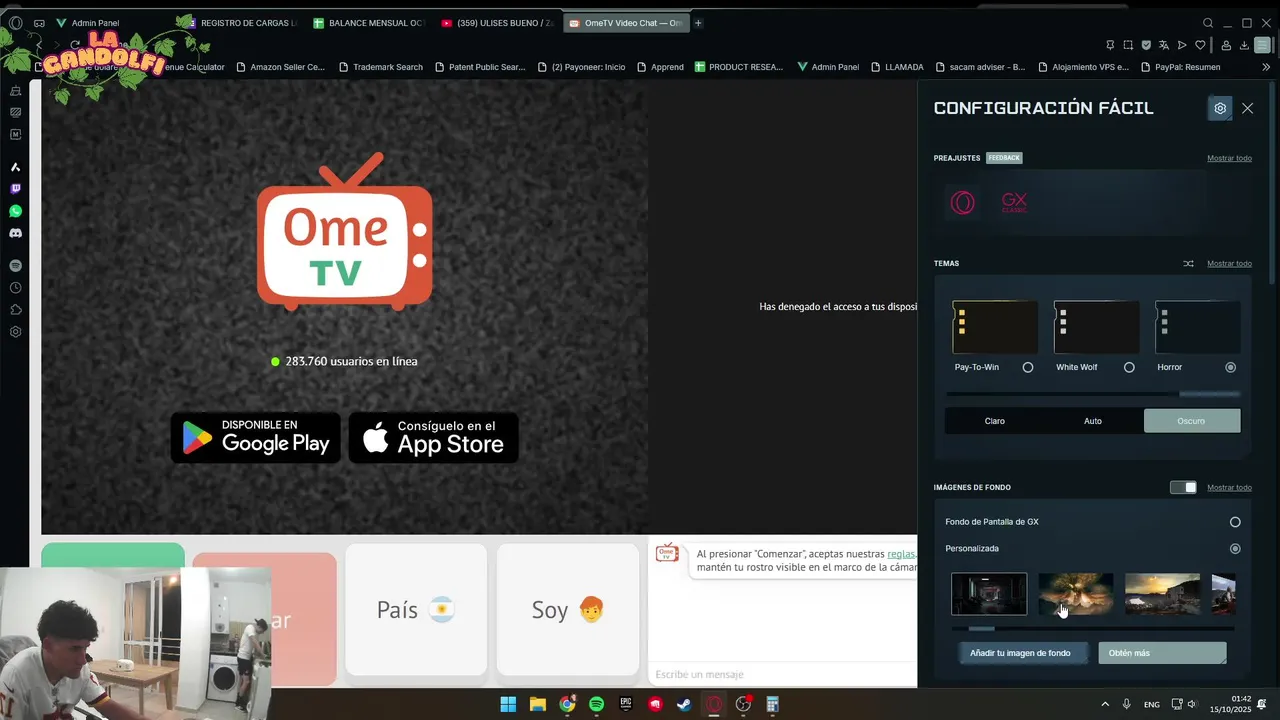Screen dimensions: 1280x720
Task: Click the pinboard pin icon
Action: (x=1110, y=45)
